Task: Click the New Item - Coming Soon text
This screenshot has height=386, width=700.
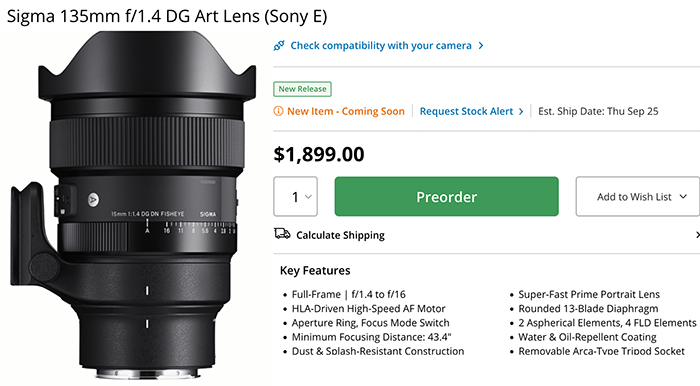Action: pos(346,112)
